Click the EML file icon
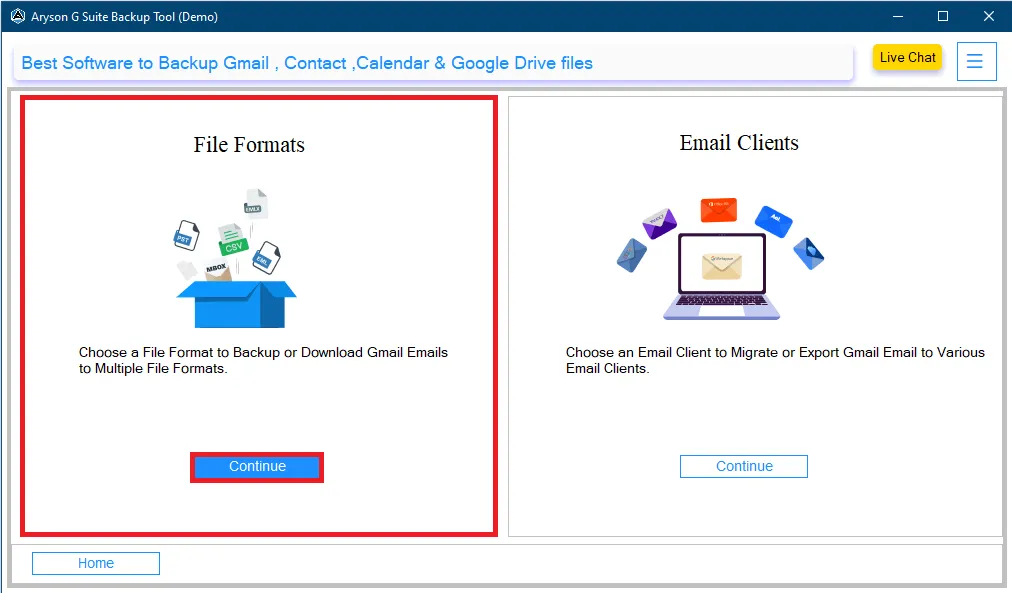This screenshot has height=593, width=1012. click(x=265, y=258)
